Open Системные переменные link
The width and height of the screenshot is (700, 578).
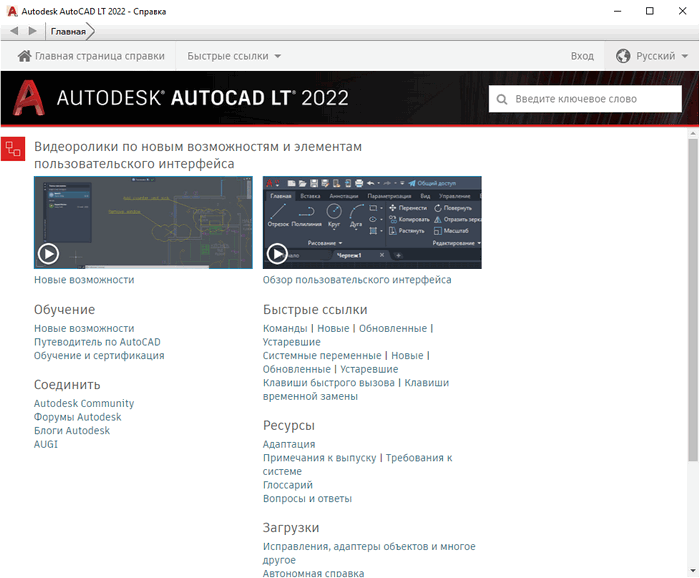tap(322, 356)
